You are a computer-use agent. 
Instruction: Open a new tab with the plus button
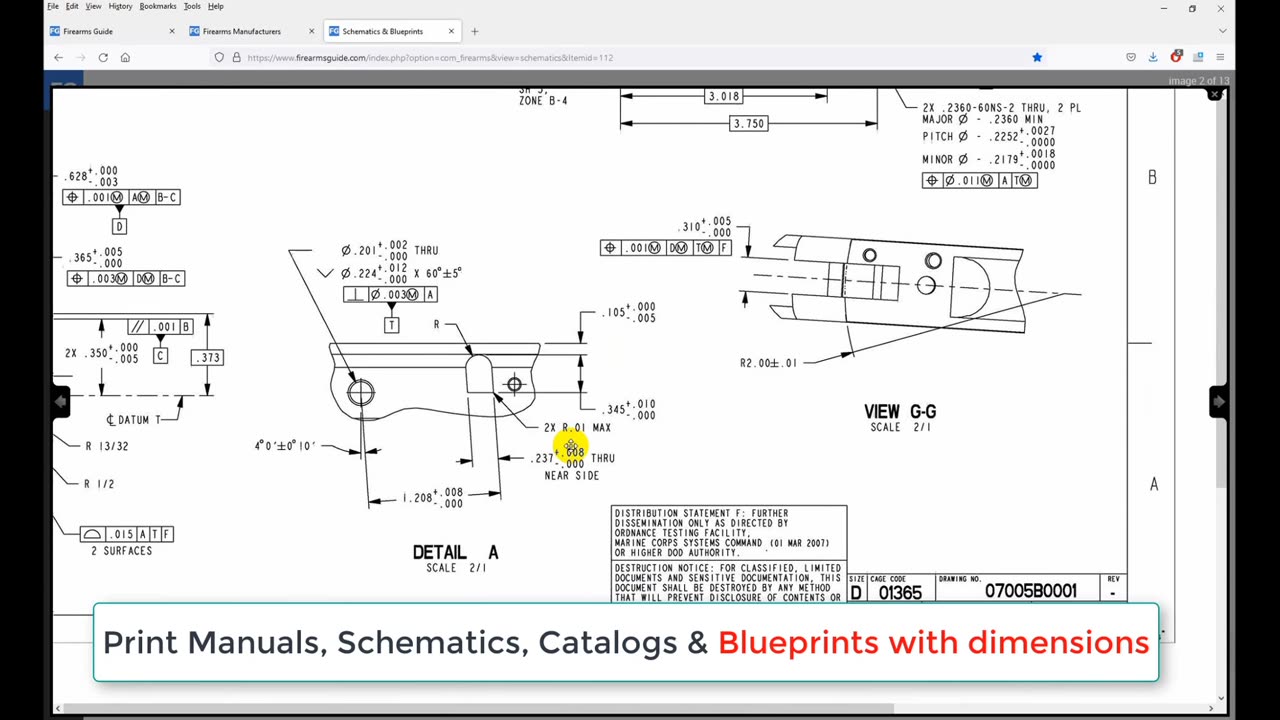(x=474, y=31)
